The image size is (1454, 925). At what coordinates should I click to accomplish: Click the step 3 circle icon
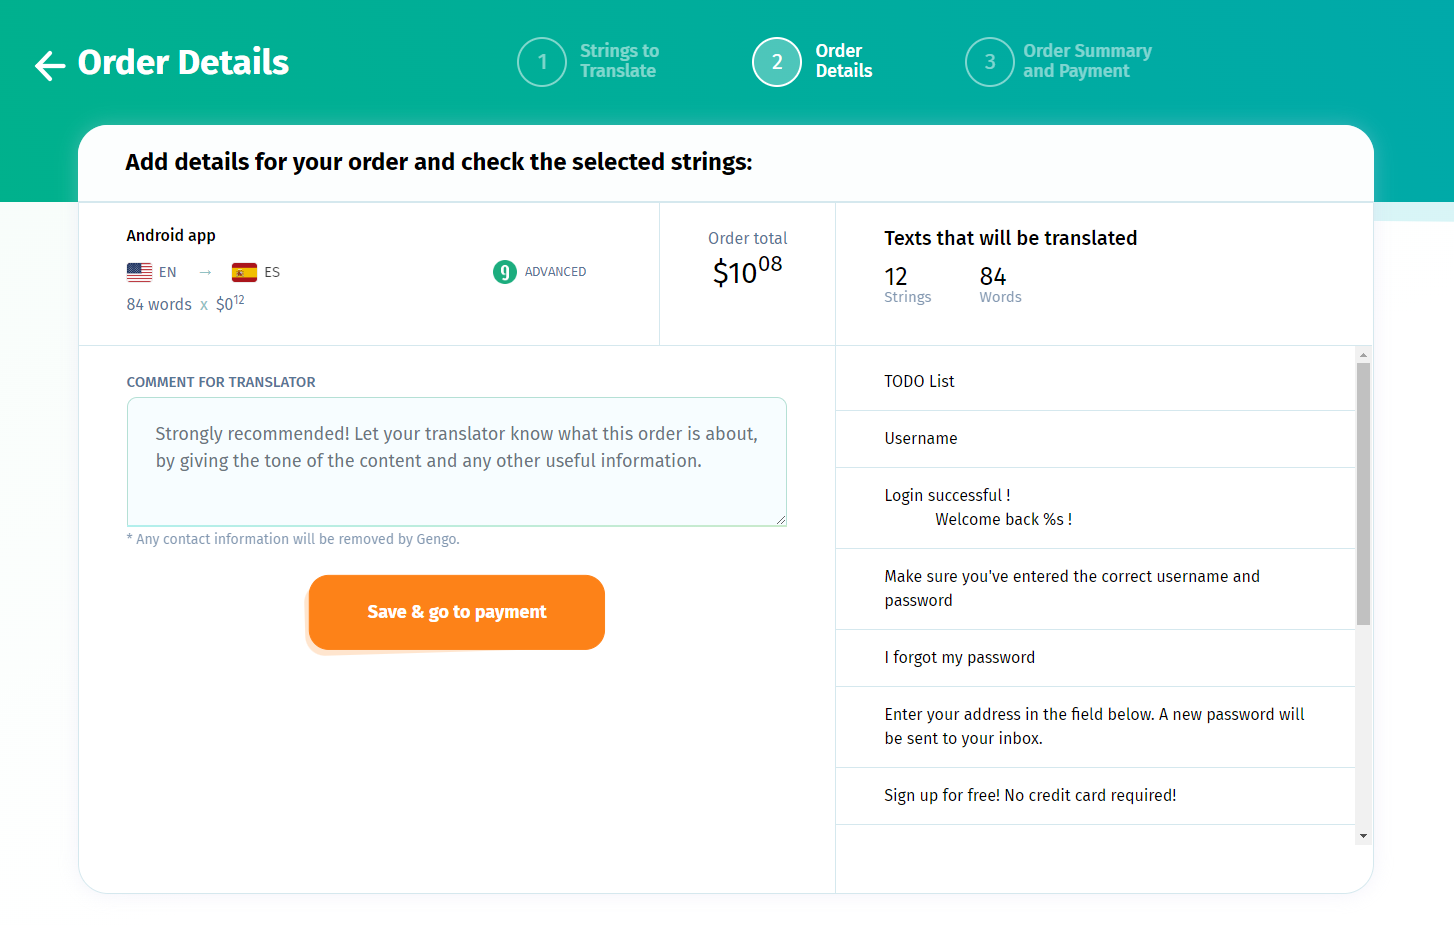pyautogui.click(x=990, y=62)
